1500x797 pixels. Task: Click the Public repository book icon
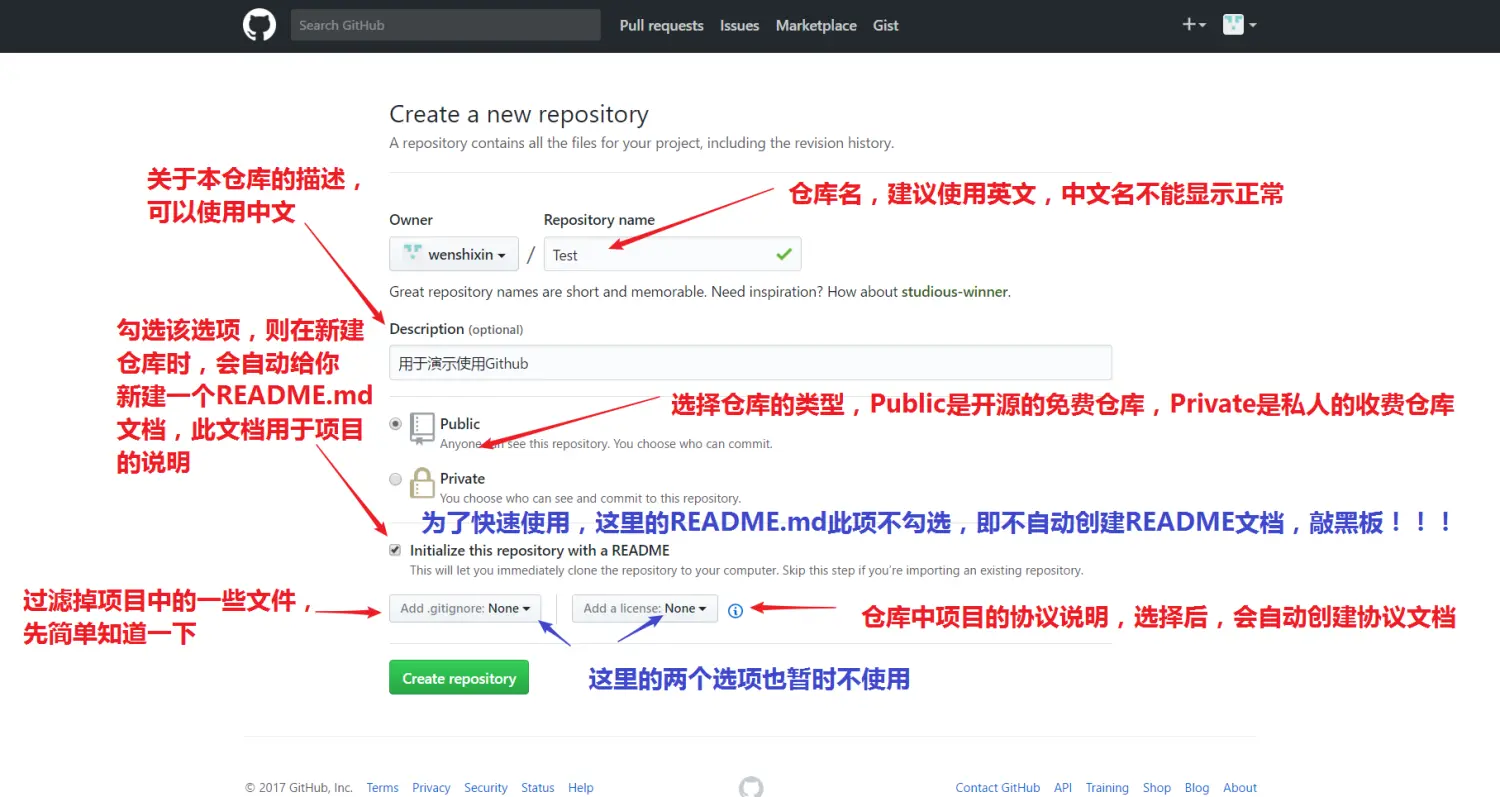tap(422, 428)
